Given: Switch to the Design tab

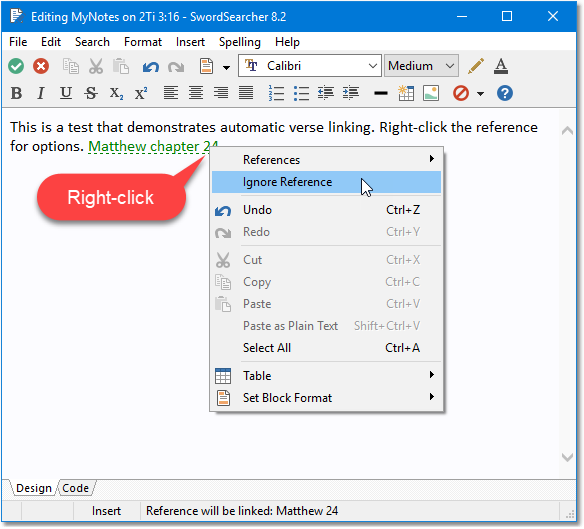Looking at the screenshot, I should (x=34, y=488).
